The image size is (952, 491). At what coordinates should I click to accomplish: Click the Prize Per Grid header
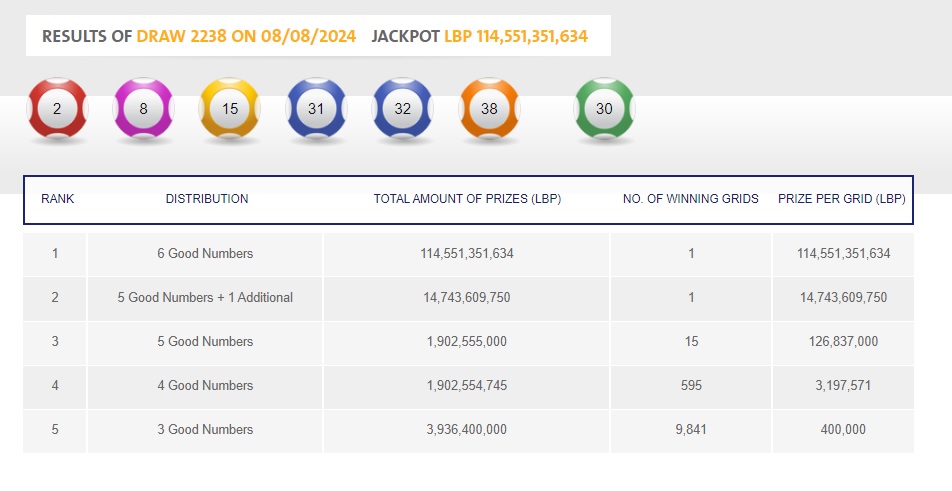pyautogui.click(x=842, y=199)
